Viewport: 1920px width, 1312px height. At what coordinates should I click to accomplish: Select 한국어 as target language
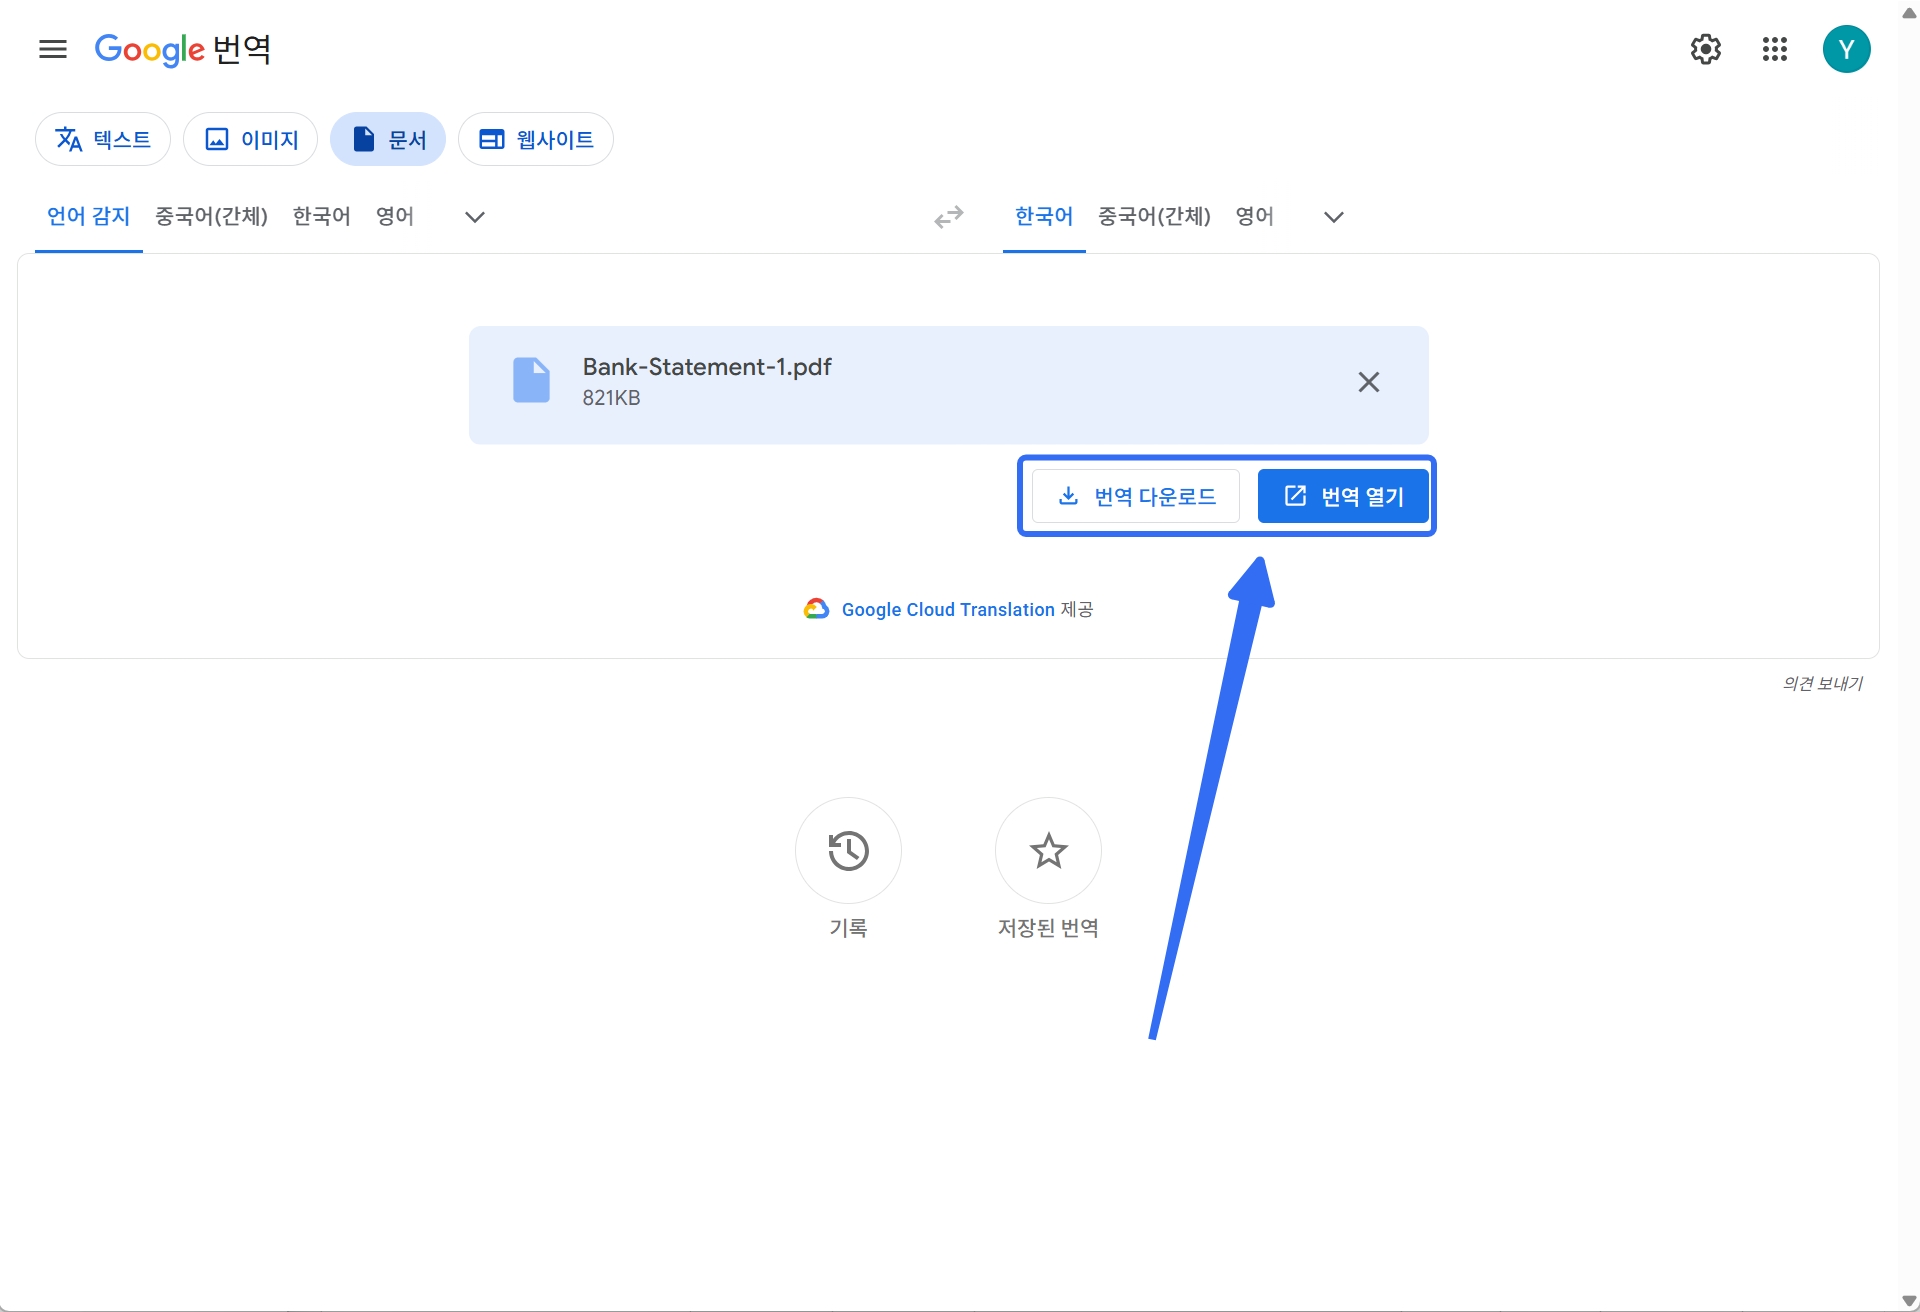(1044, 216)
